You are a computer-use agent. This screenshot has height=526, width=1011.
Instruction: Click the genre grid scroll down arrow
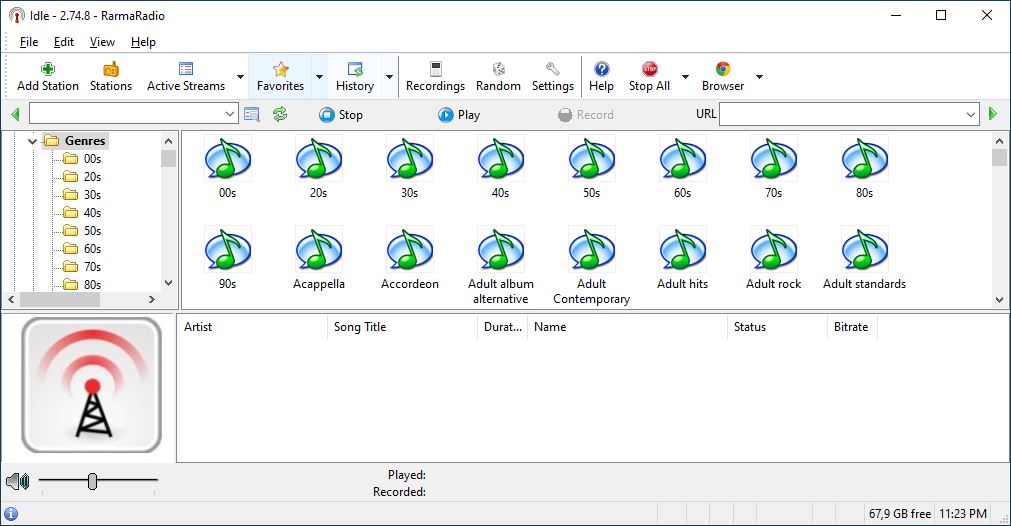click(999, 300)
